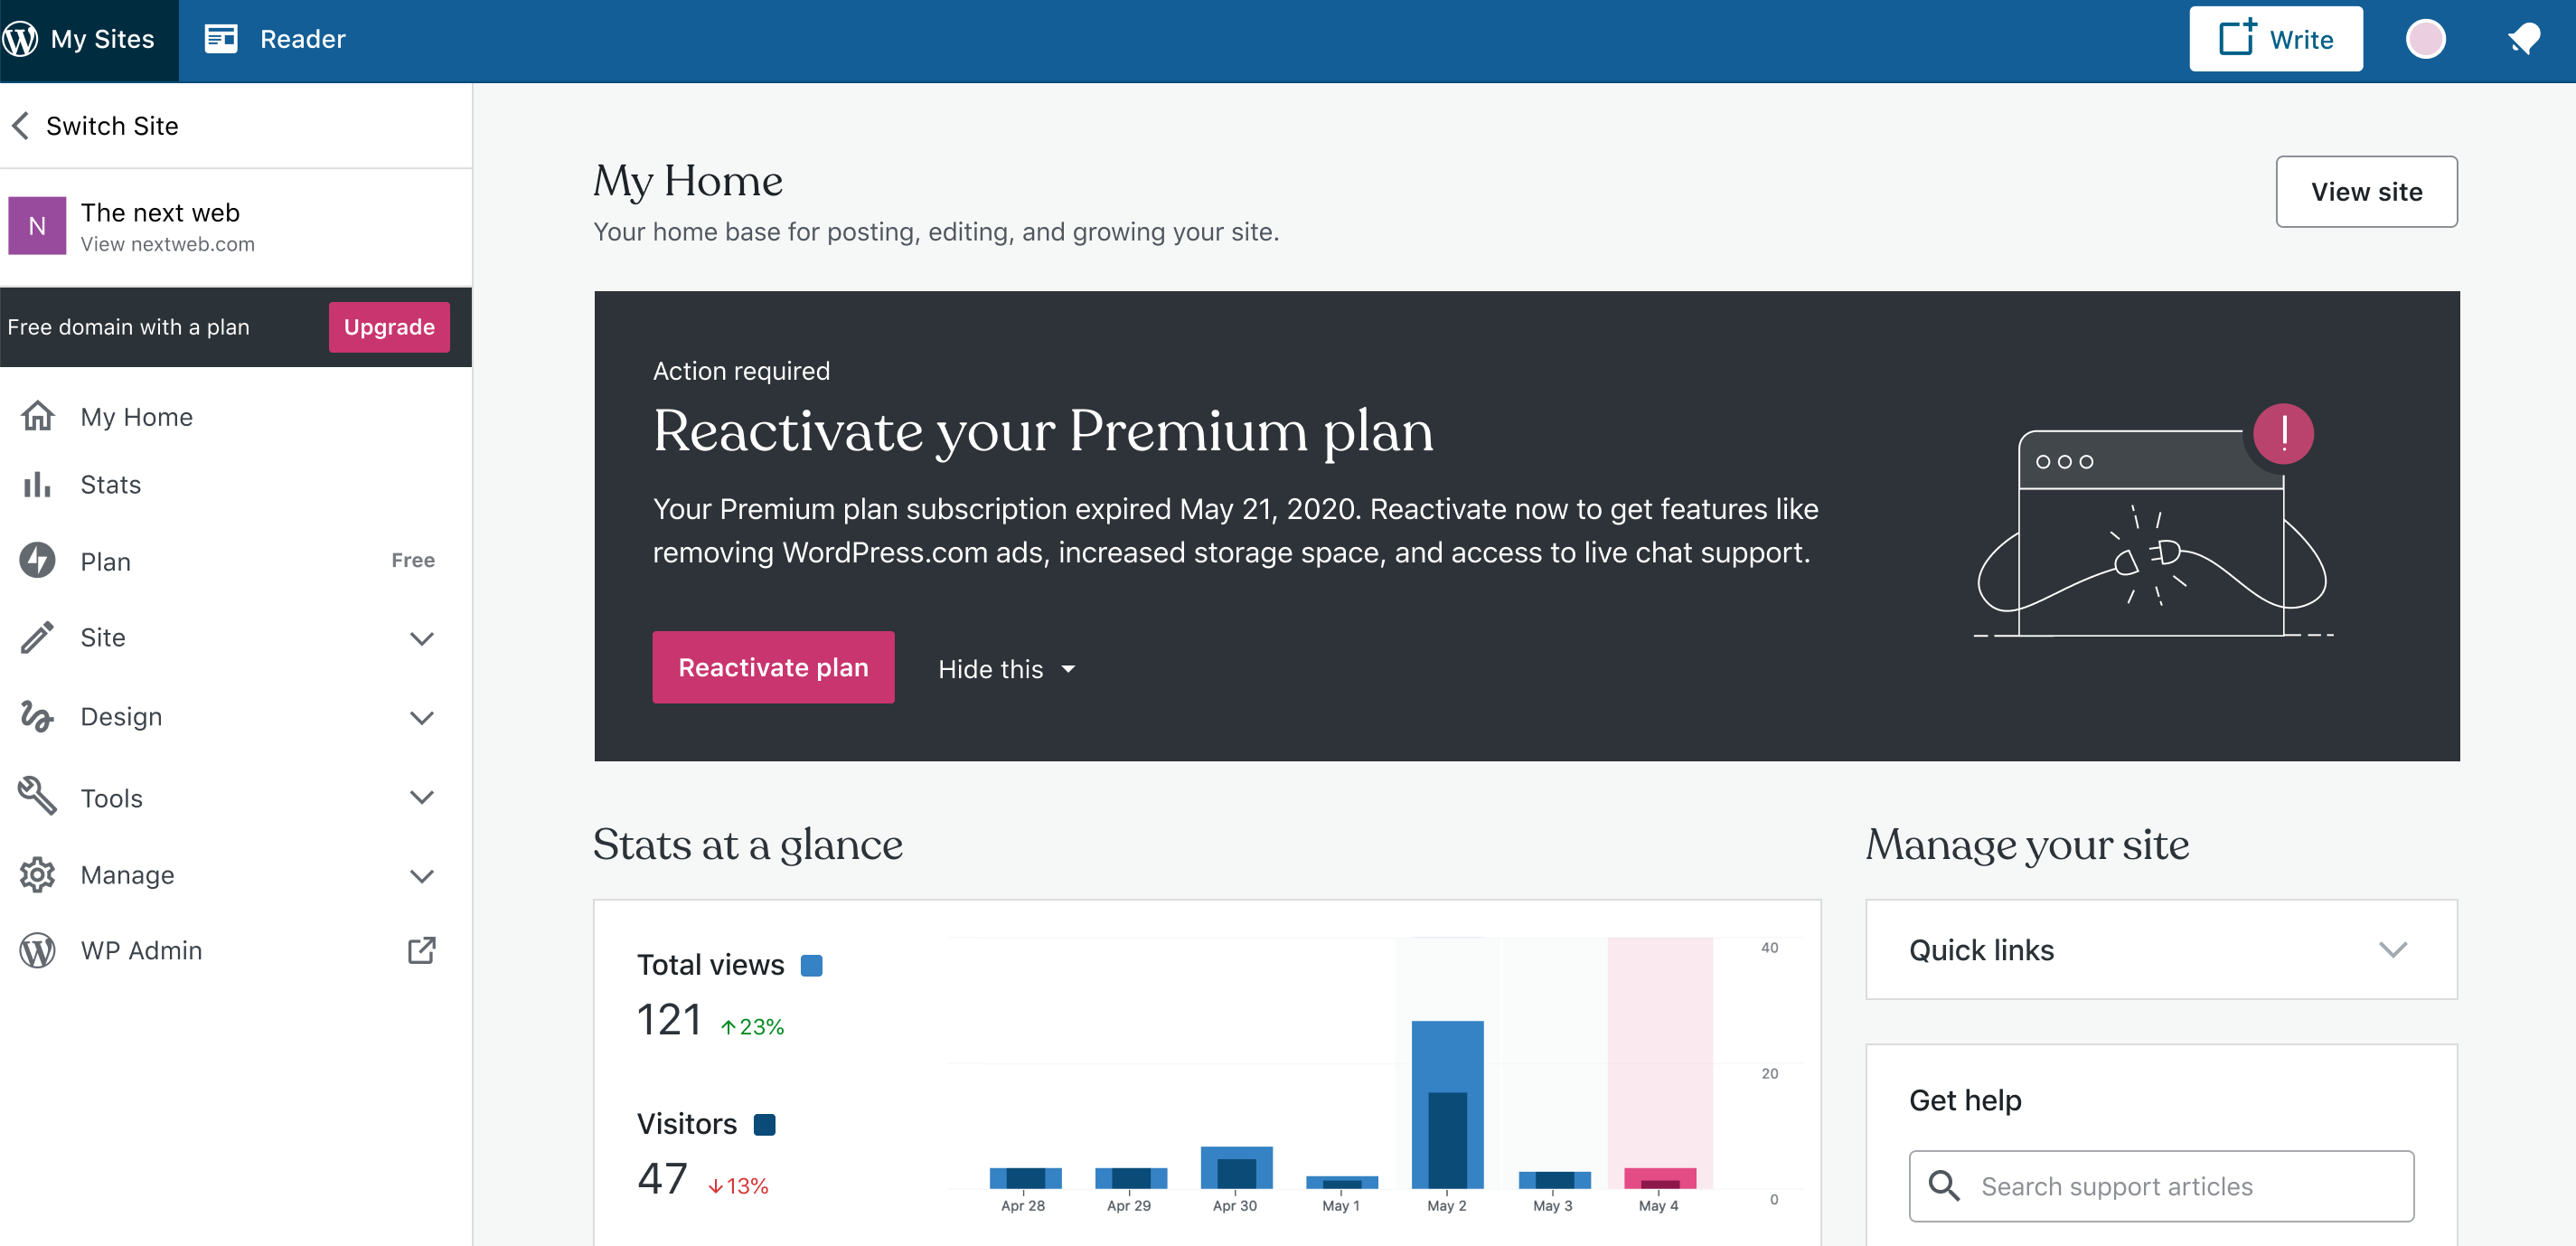Click the purple N site icon
This screenshot has height=1246, width=2576.
tap(37, 226)
